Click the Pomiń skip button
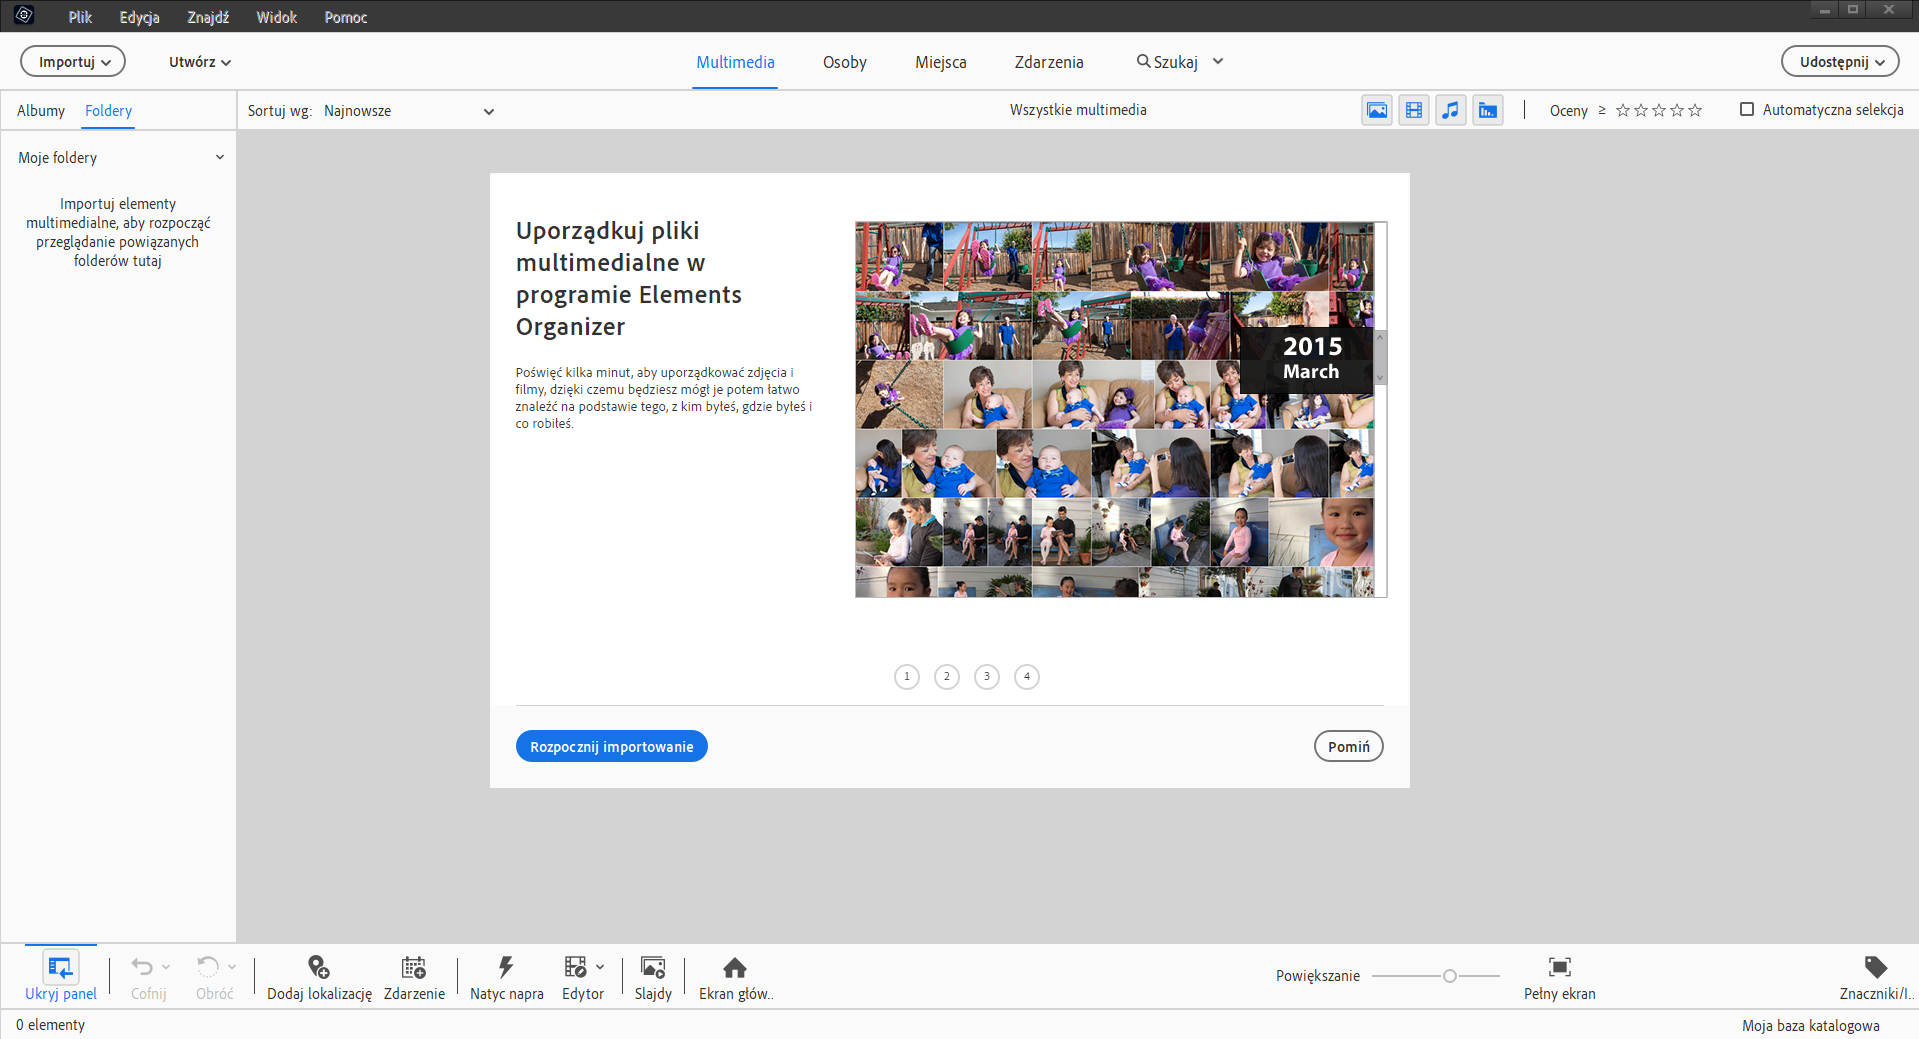The image size is (1919, 1039). [x=1349, y=746]
